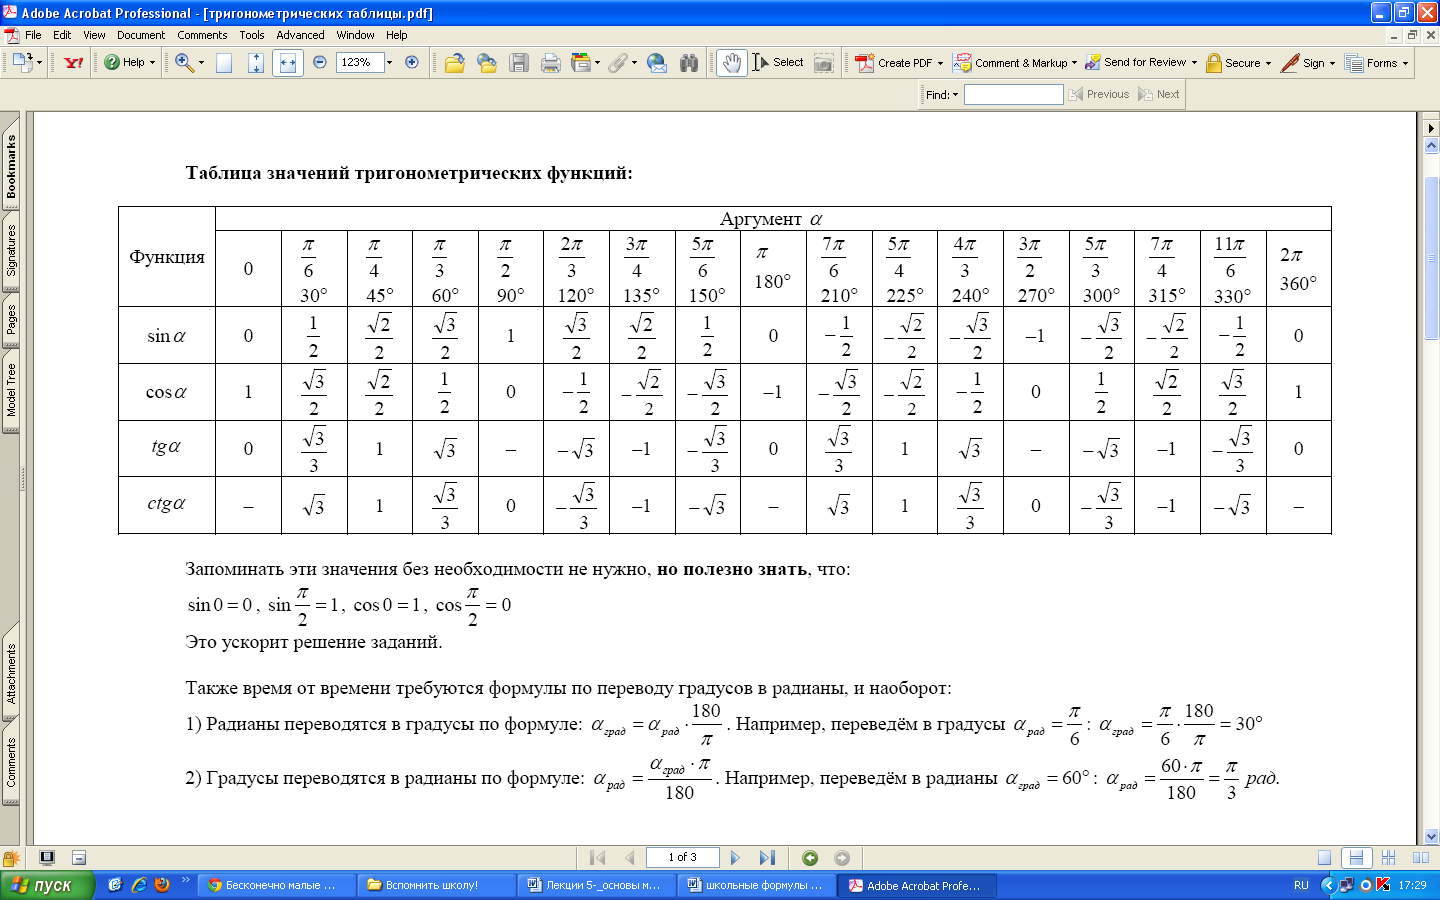Open the View menu

[x=94, y=35]
